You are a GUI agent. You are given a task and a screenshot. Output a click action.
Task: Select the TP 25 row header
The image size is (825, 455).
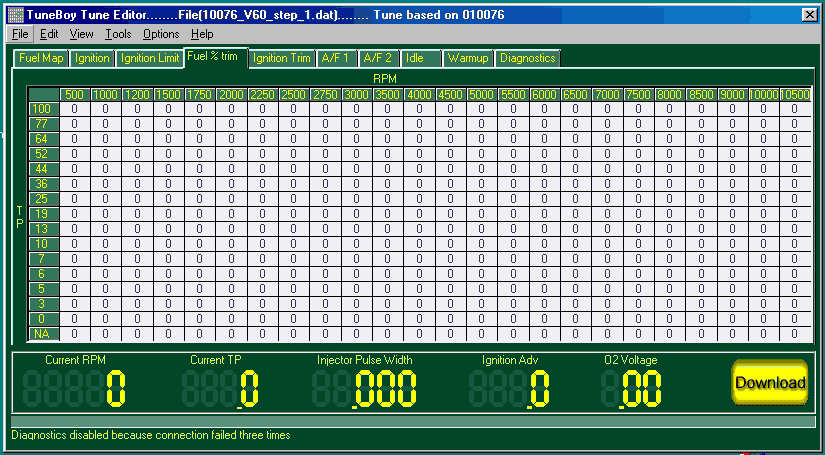click(x=43, y=199)
